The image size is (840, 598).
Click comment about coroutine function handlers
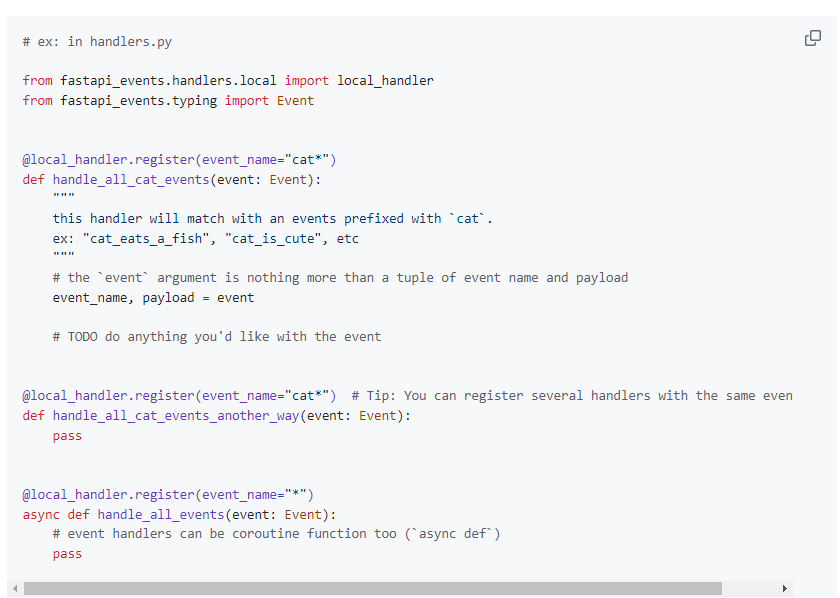tap(276, 534)
